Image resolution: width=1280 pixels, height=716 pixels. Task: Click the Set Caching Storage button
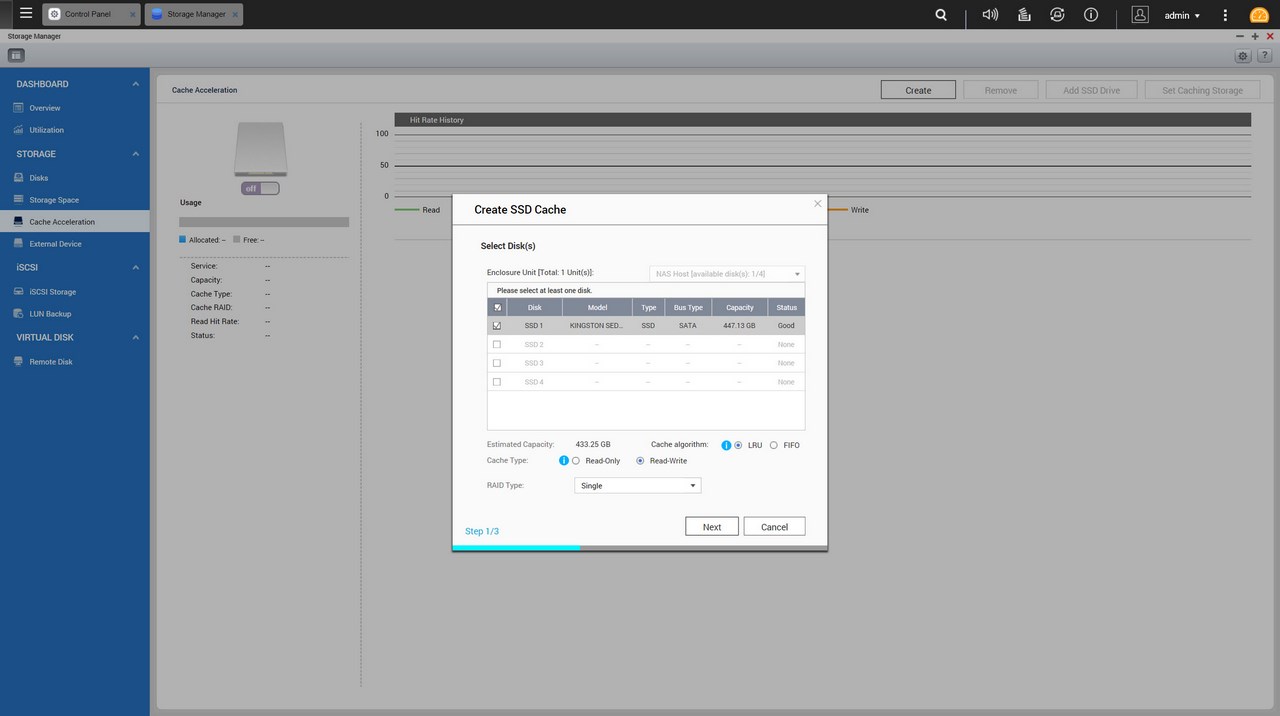(x=1202, y=90)
